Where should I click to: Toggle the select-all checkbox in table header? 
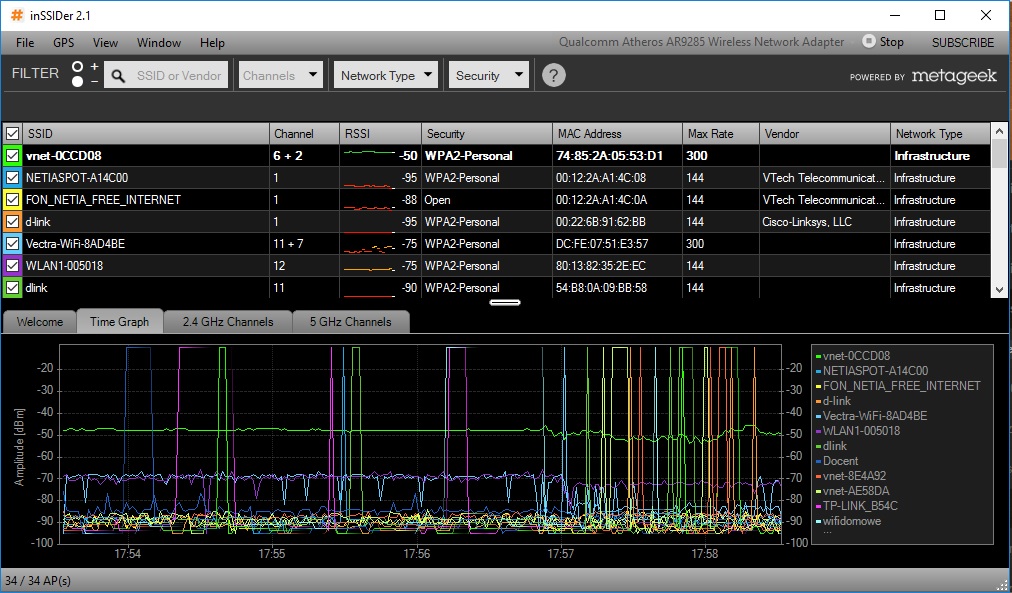point(12,133)
